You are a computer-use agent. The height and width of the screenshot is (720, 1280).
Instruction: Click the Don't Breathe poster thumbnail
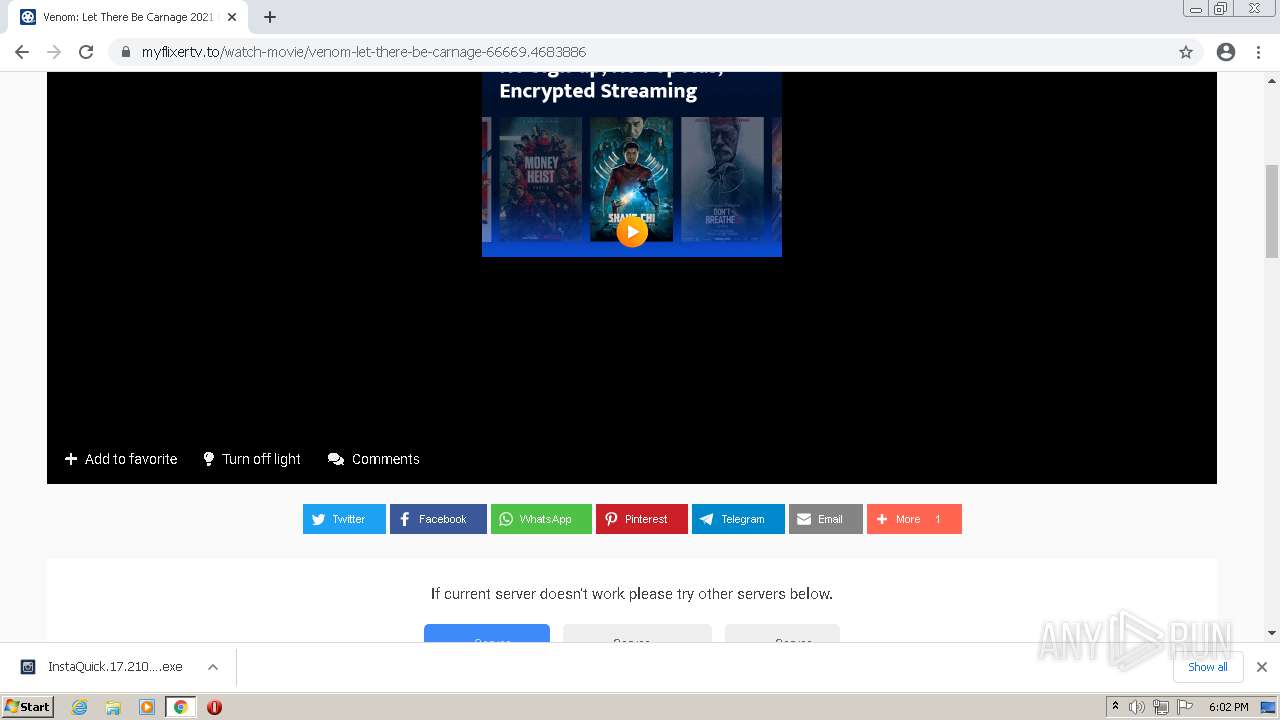point(722,179)
